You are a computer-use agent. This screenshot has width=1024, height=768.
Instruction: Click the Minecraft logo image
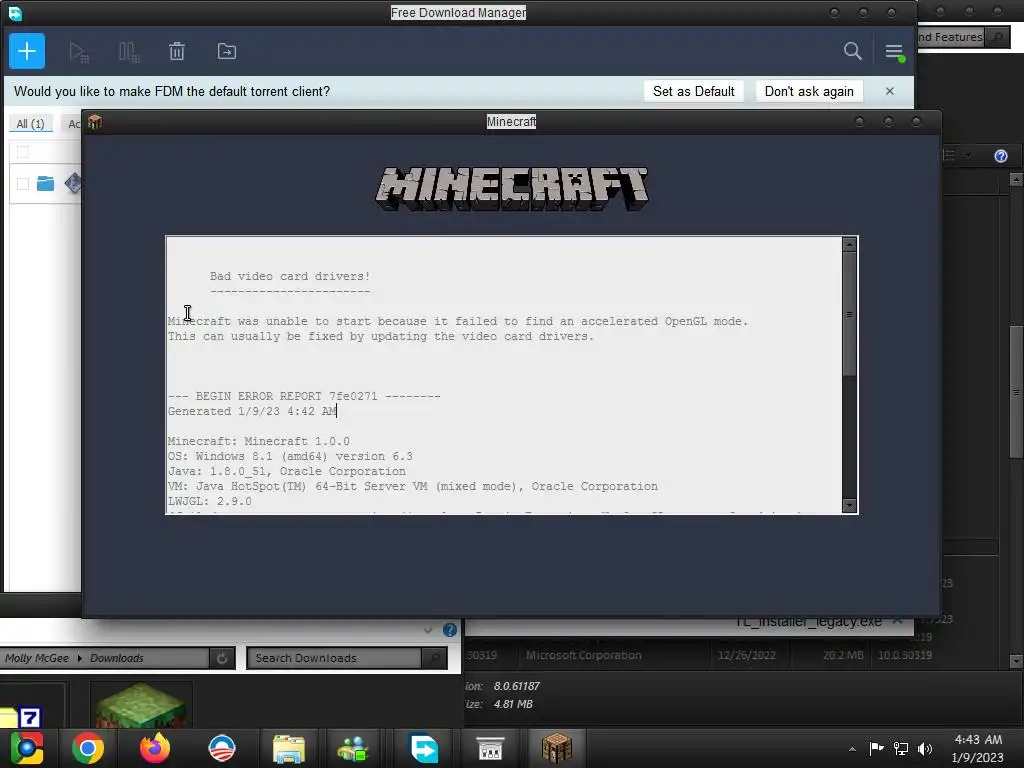(x=511, y=189)
